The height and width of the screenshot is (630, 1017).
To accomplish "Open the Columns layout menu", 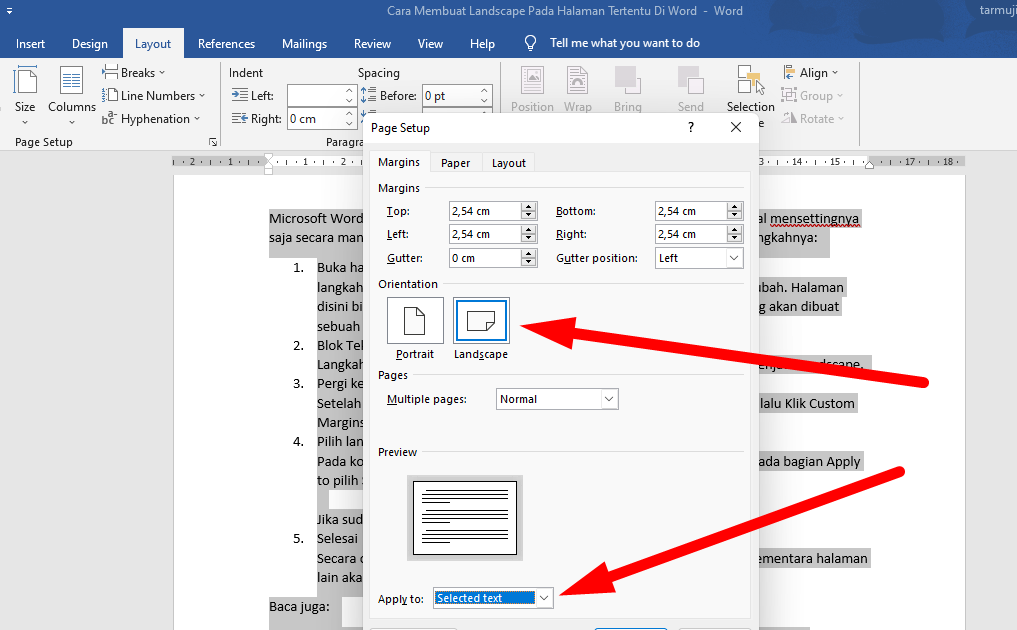I will click(71, 96).
